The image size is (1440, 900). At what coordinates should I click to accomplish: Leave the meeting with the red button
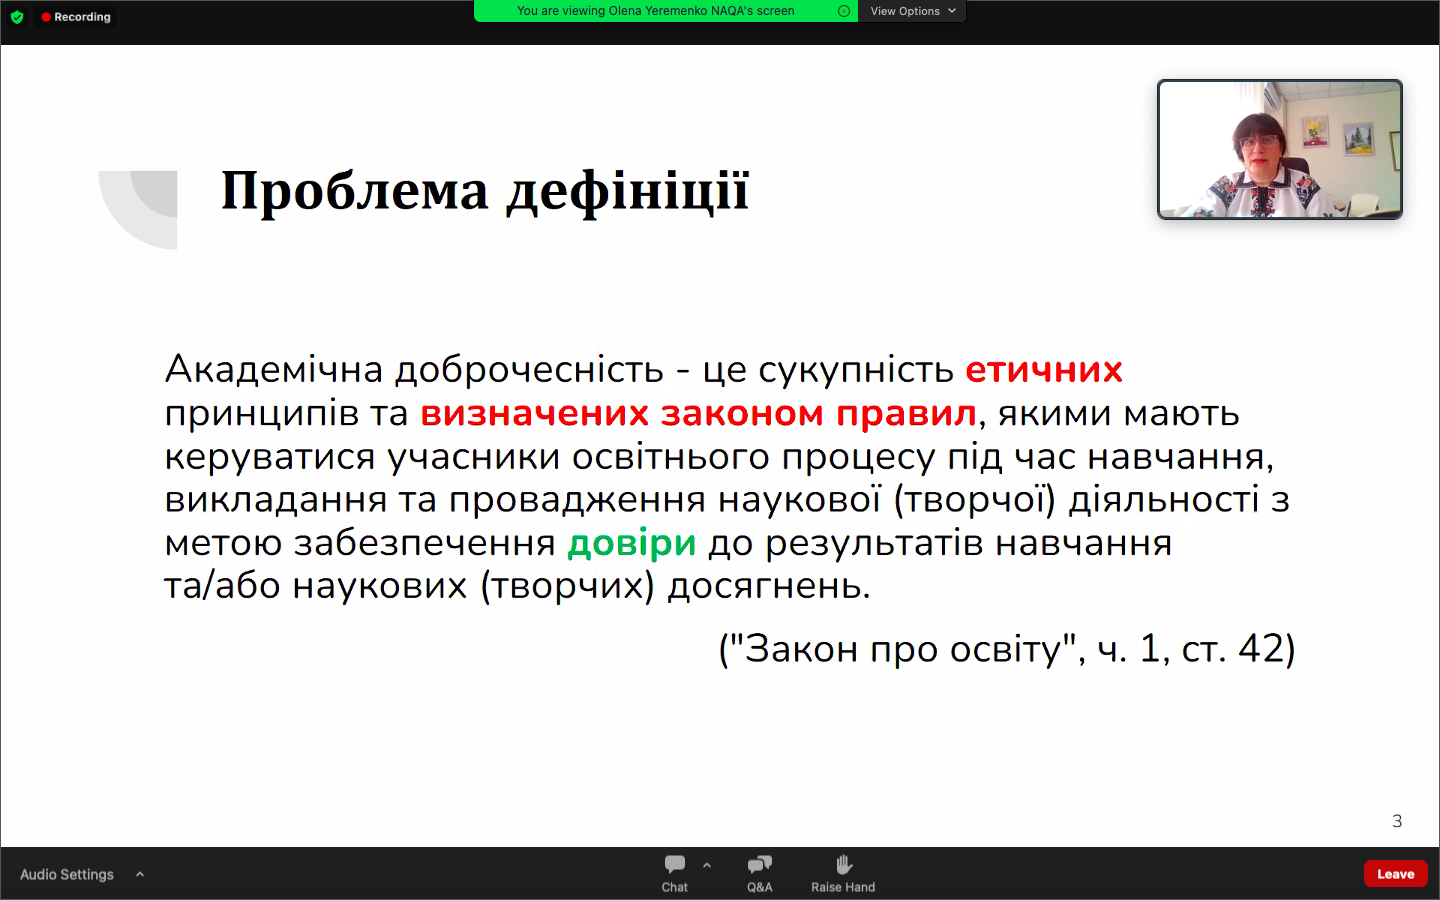click(1395, 873)
